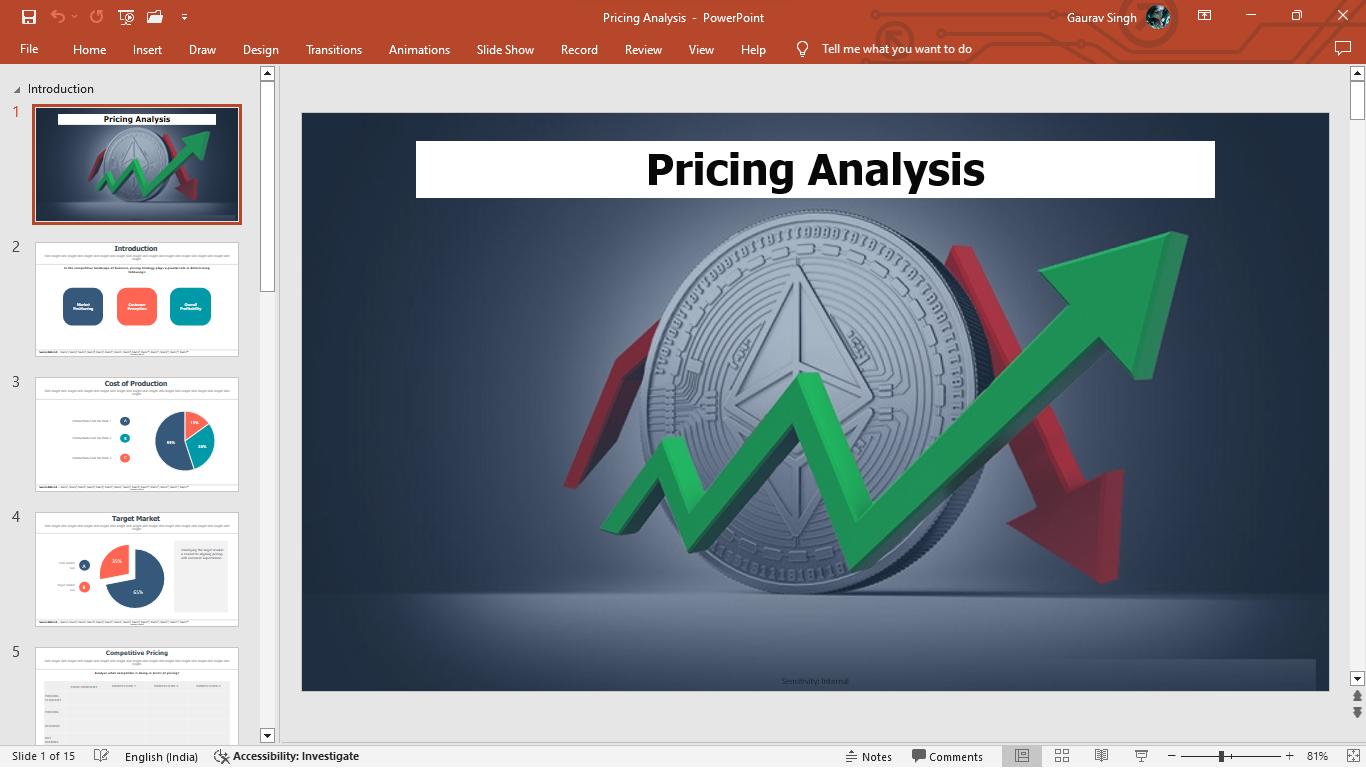Screen dimensions: 1366x768
Task: Click the 'Slide 1 of 15' status indicator
Action: click(x=44, y=757)
